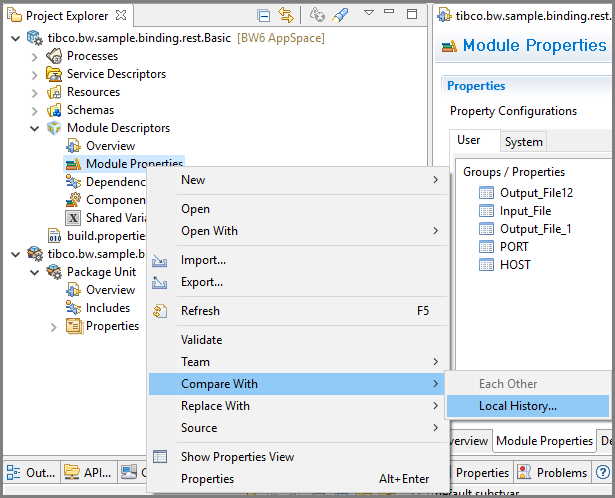Viewport: 615px width, 498px height.
Task: Click the Processes folder icon
Action: [54, 56]
